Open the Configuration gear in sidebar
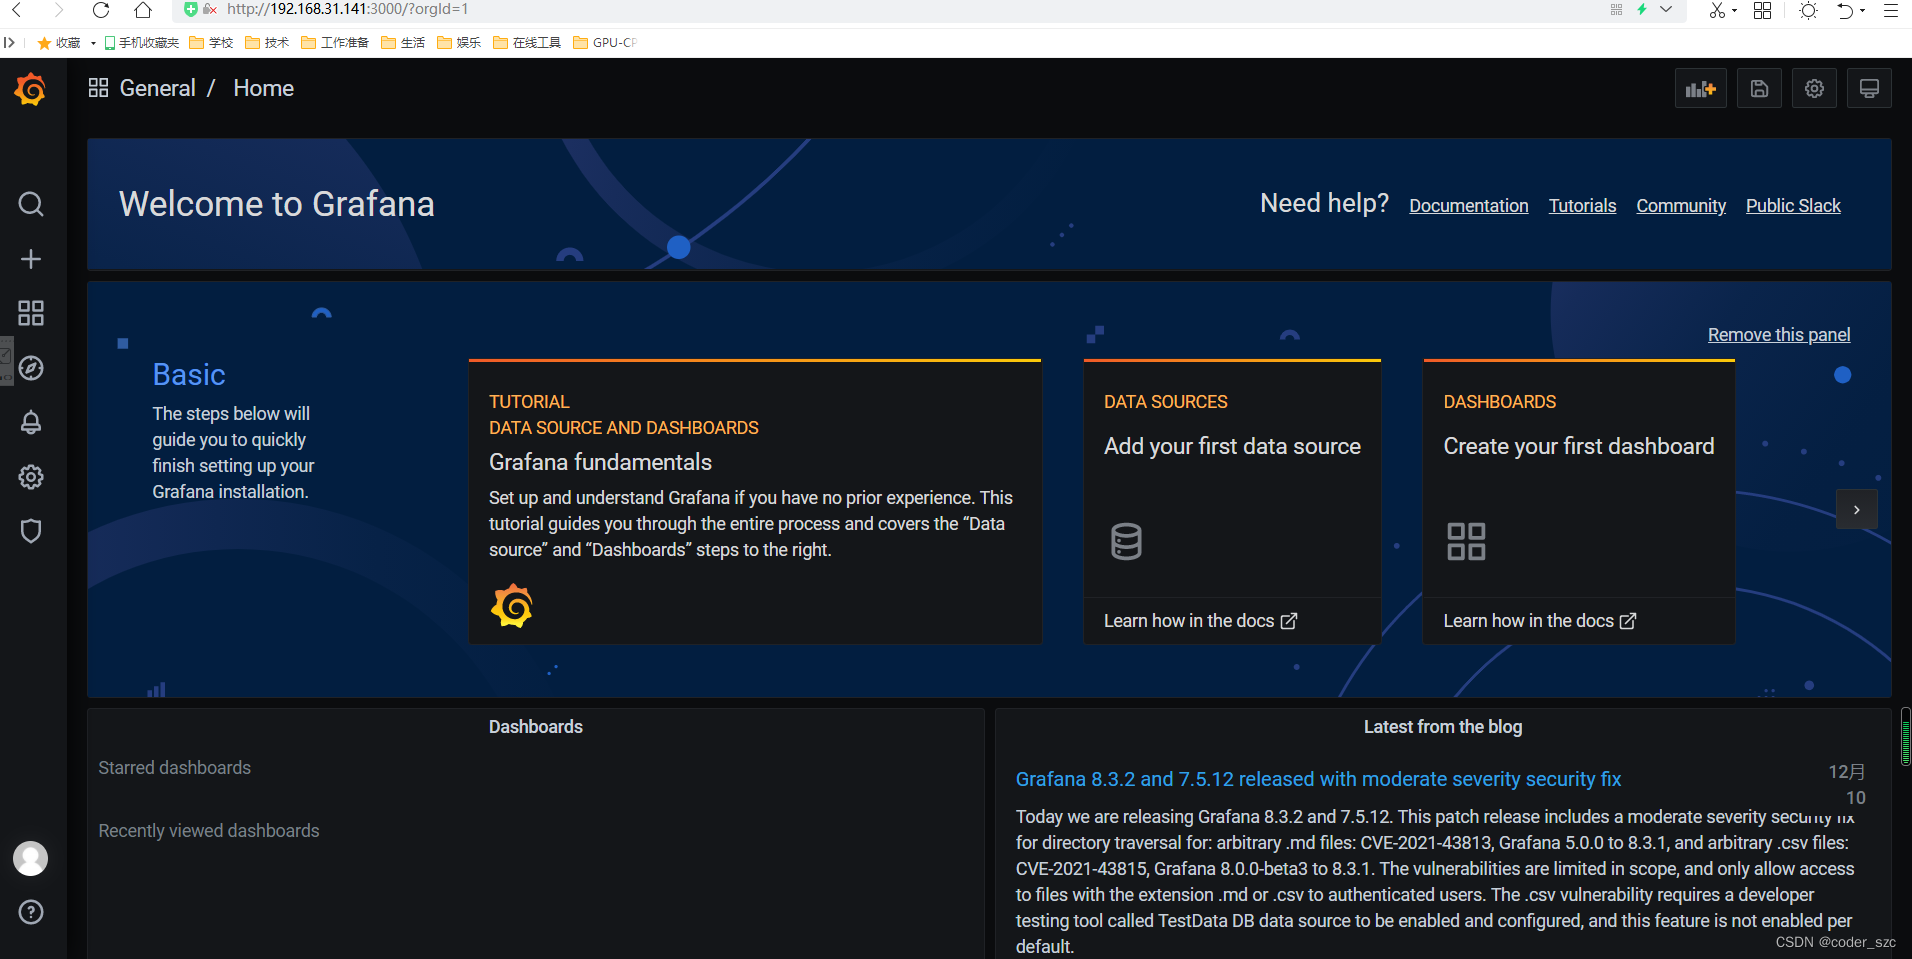 (x=31, y=477)
